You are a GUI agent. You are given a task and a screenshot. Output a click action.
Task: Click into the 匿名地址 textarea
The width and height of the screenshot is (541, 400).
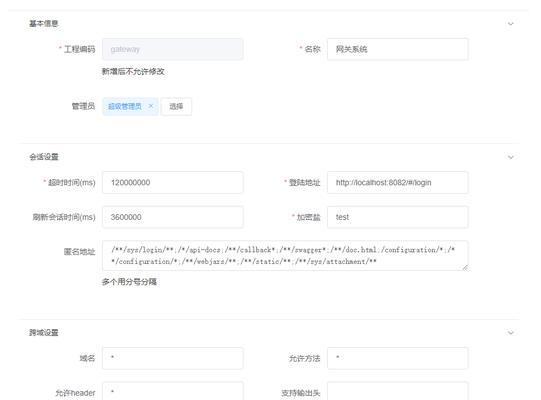click(x=285, y=255)
